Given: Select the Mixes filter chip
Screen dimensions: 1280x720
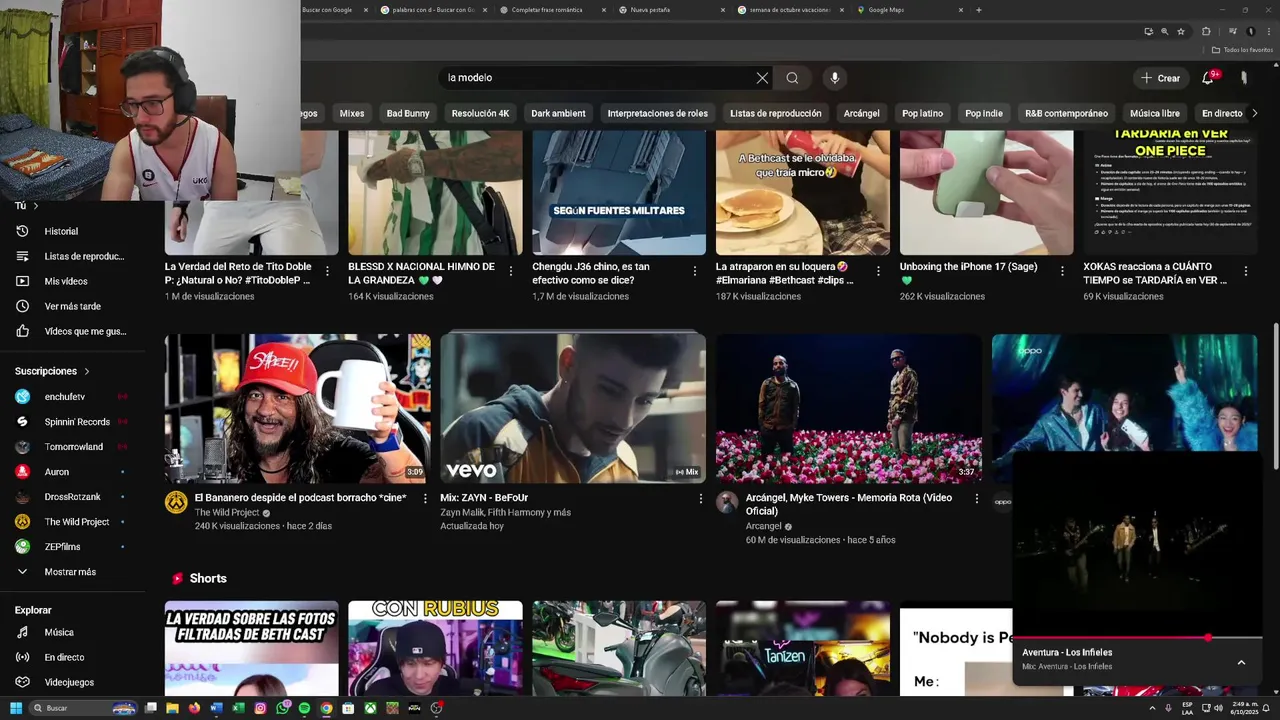Looking at the screenshot, I should [352, 113].
